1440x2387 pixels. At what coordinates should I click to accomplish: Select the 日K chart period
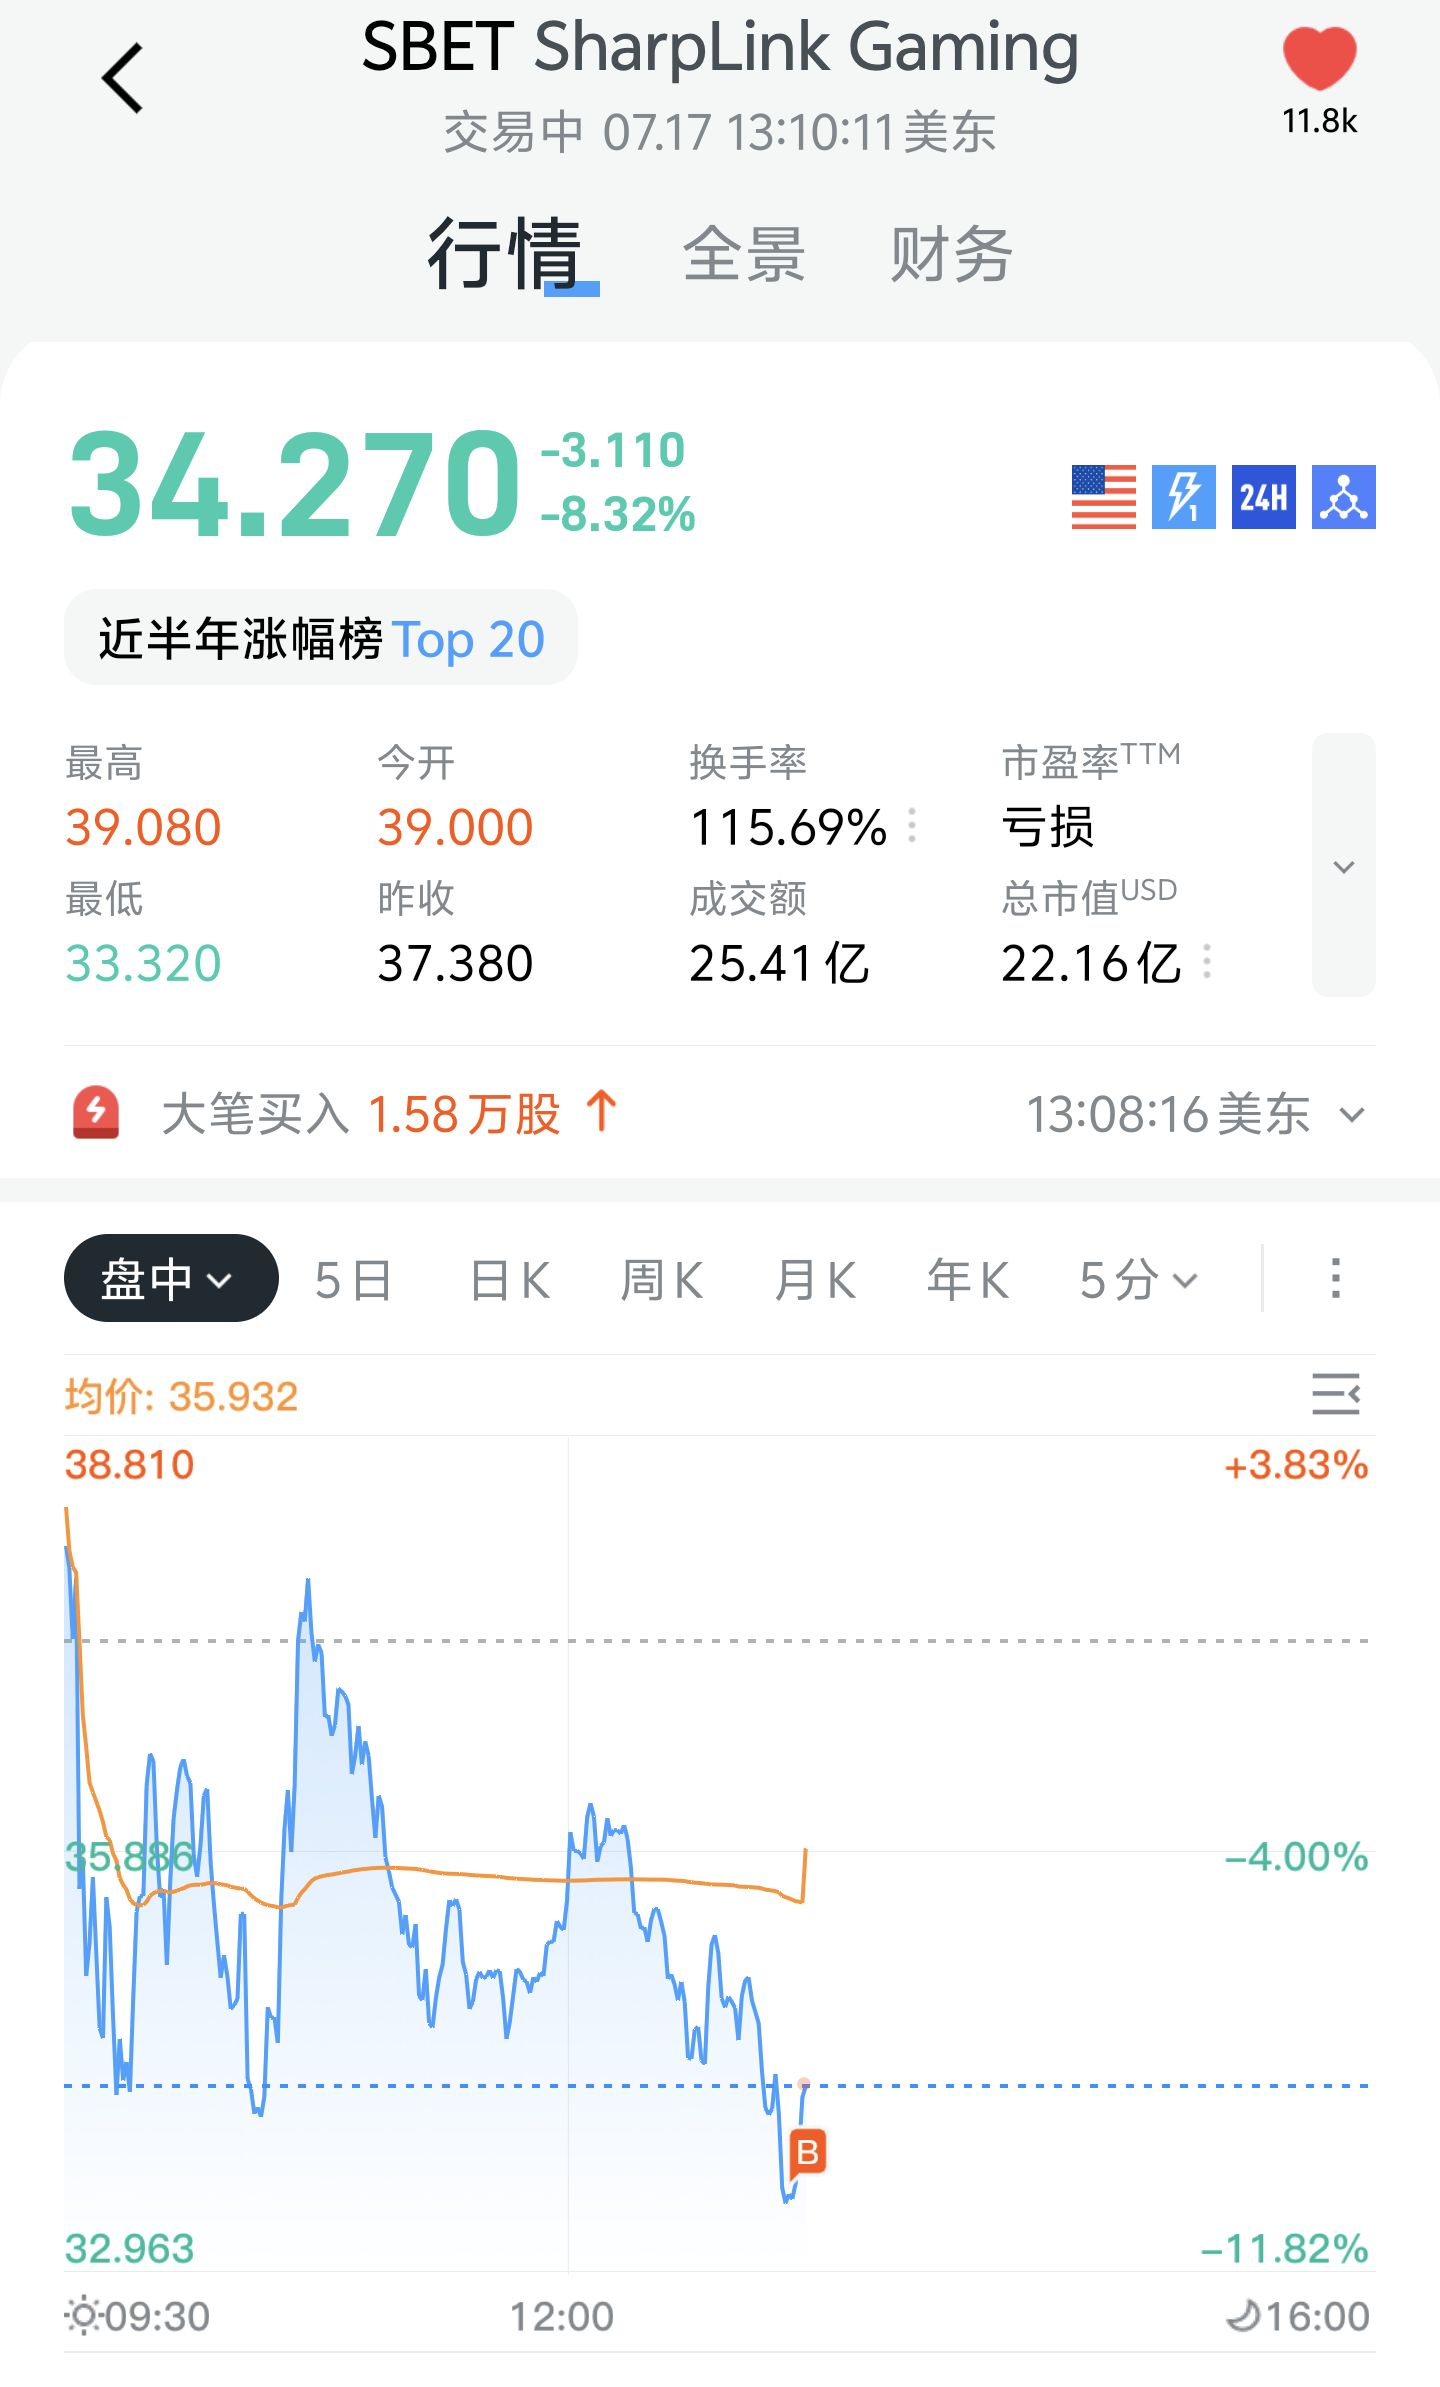point(510,1280)
